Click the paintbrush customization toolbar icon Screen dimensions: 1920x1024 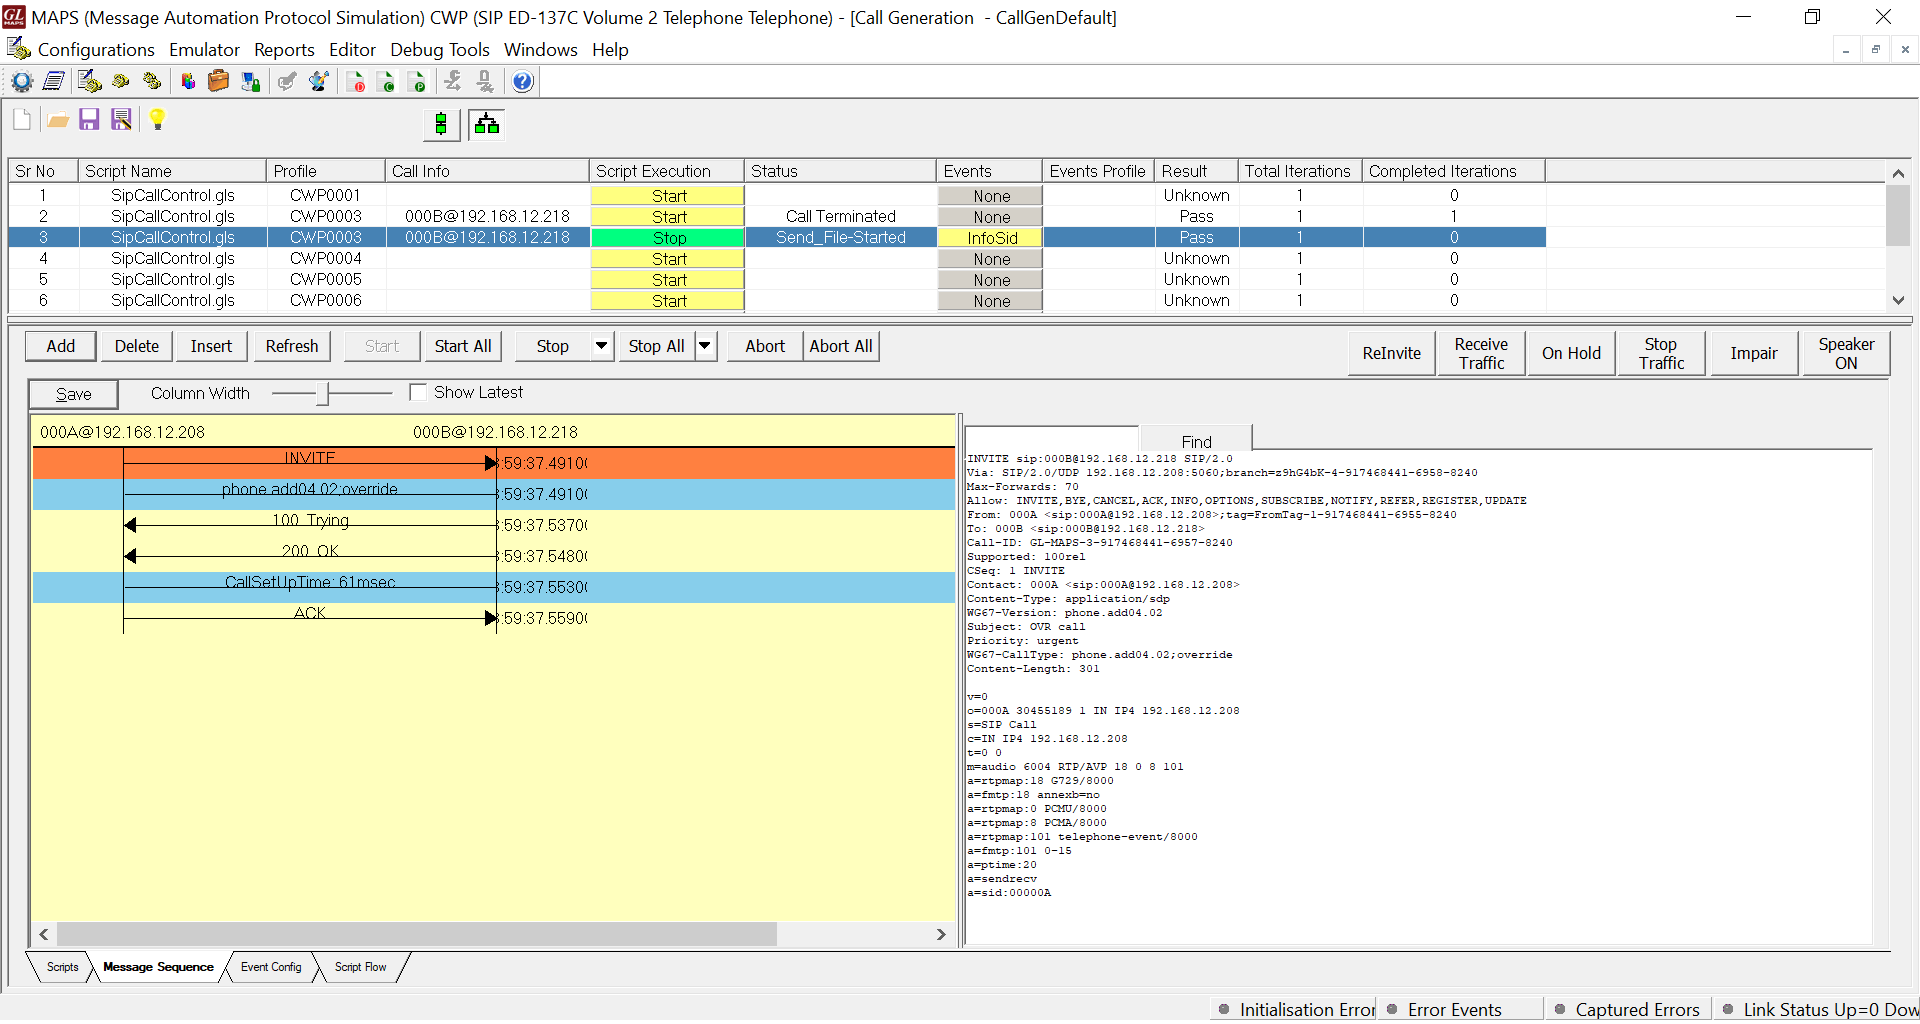click(x=319, y=82)
